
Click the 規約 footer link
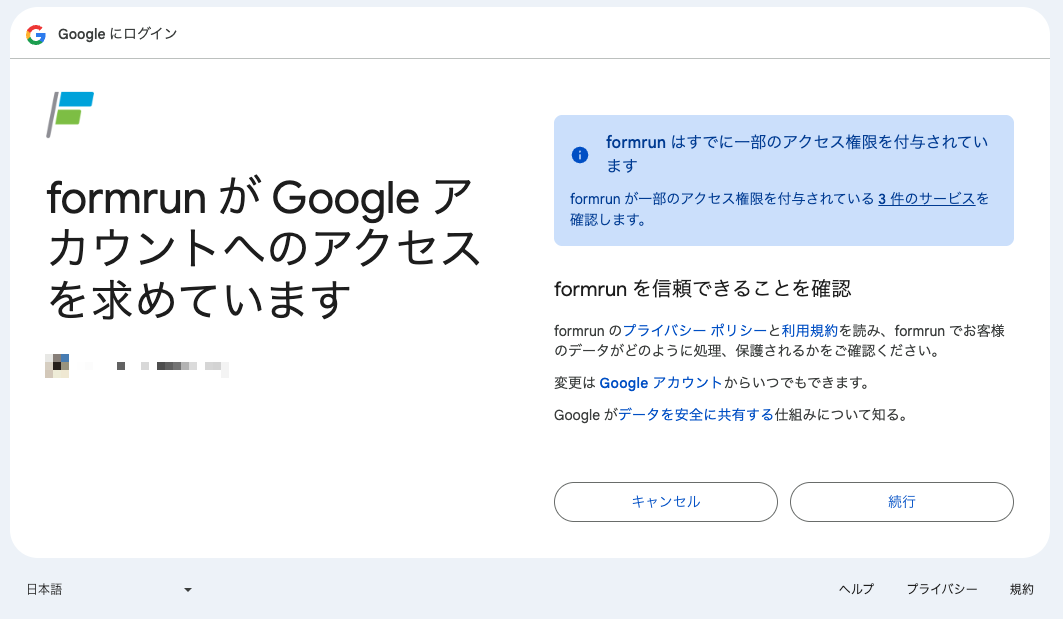coord(1022,589)
